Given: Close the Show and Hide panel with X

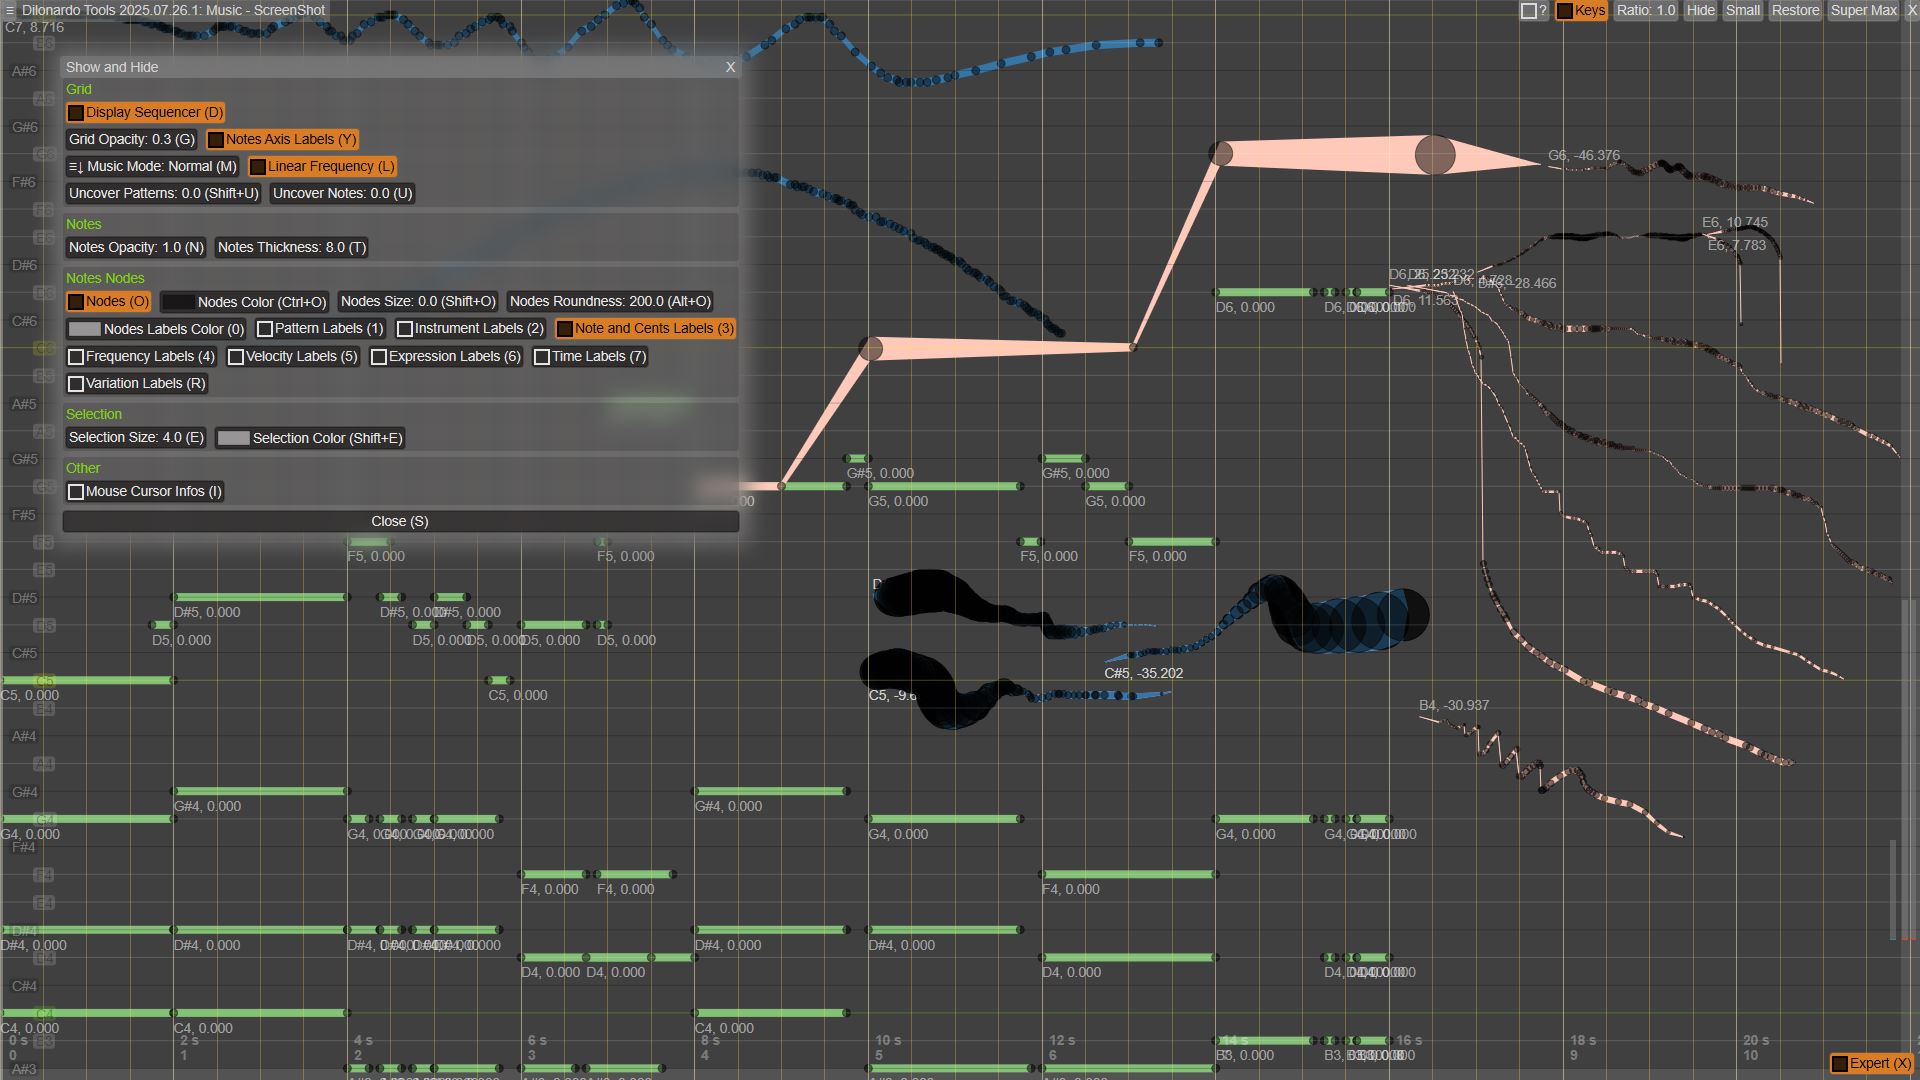Looking at the screenshot, I should click(x=730, y=67).
